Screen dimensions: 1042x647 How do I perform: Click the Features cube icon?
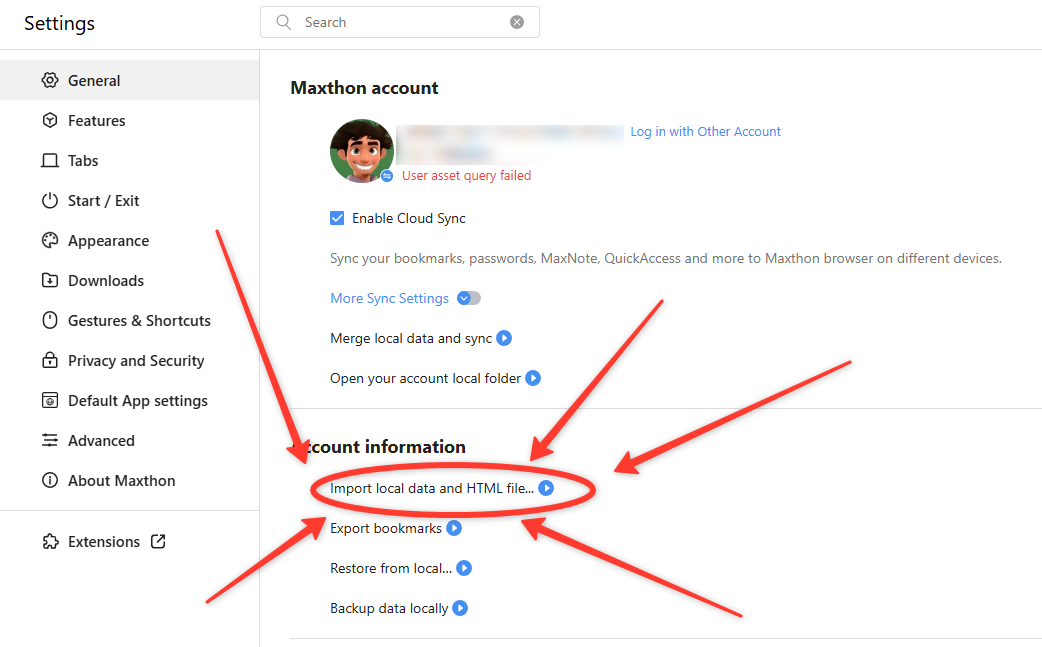pyautogui.click(x=50, y=120)
